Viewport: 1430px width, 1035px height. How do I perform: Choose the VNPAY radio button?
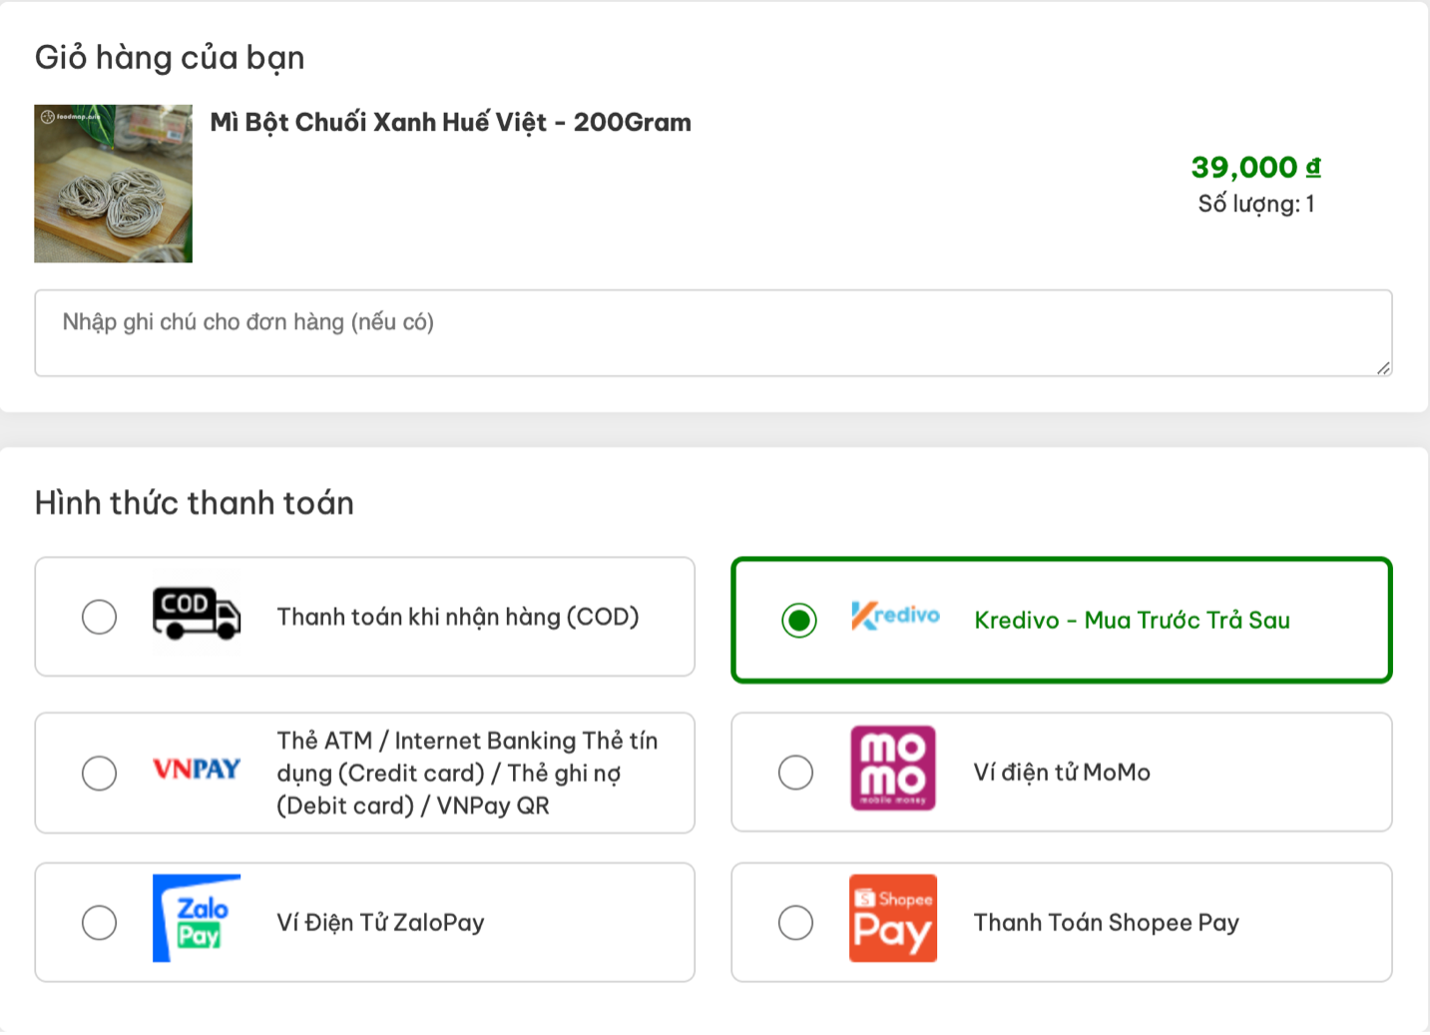(99, 773)
